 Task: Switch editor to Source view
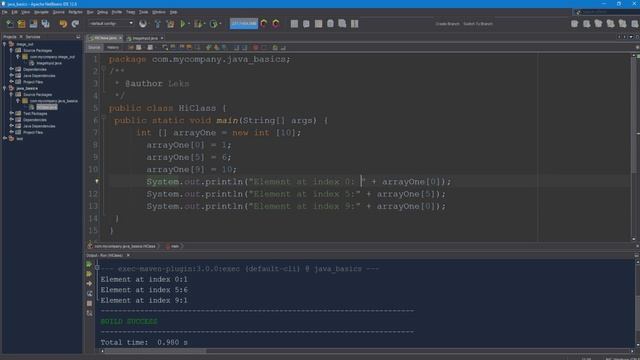94,47
